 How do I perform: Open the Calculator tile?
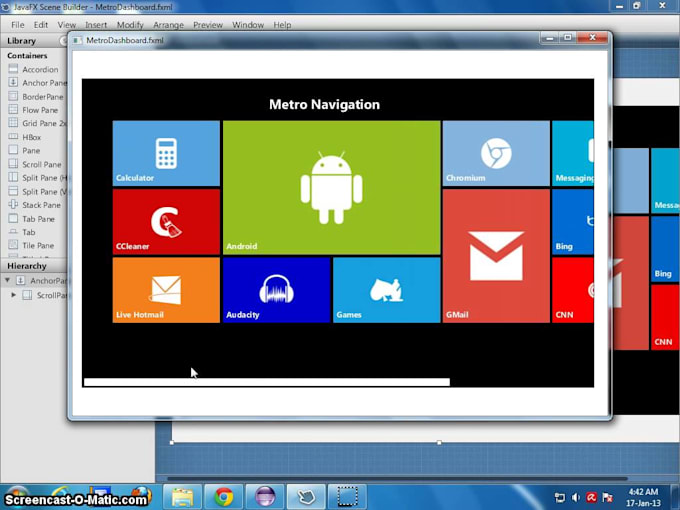166,153
